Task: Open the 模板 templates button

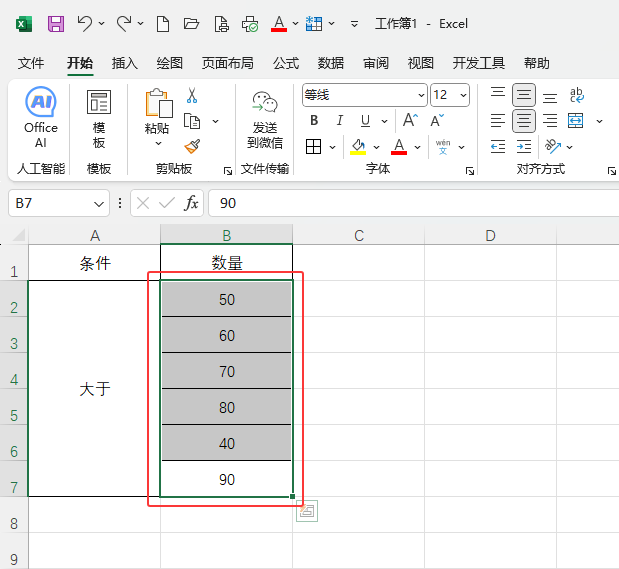Action: point(99,118)
